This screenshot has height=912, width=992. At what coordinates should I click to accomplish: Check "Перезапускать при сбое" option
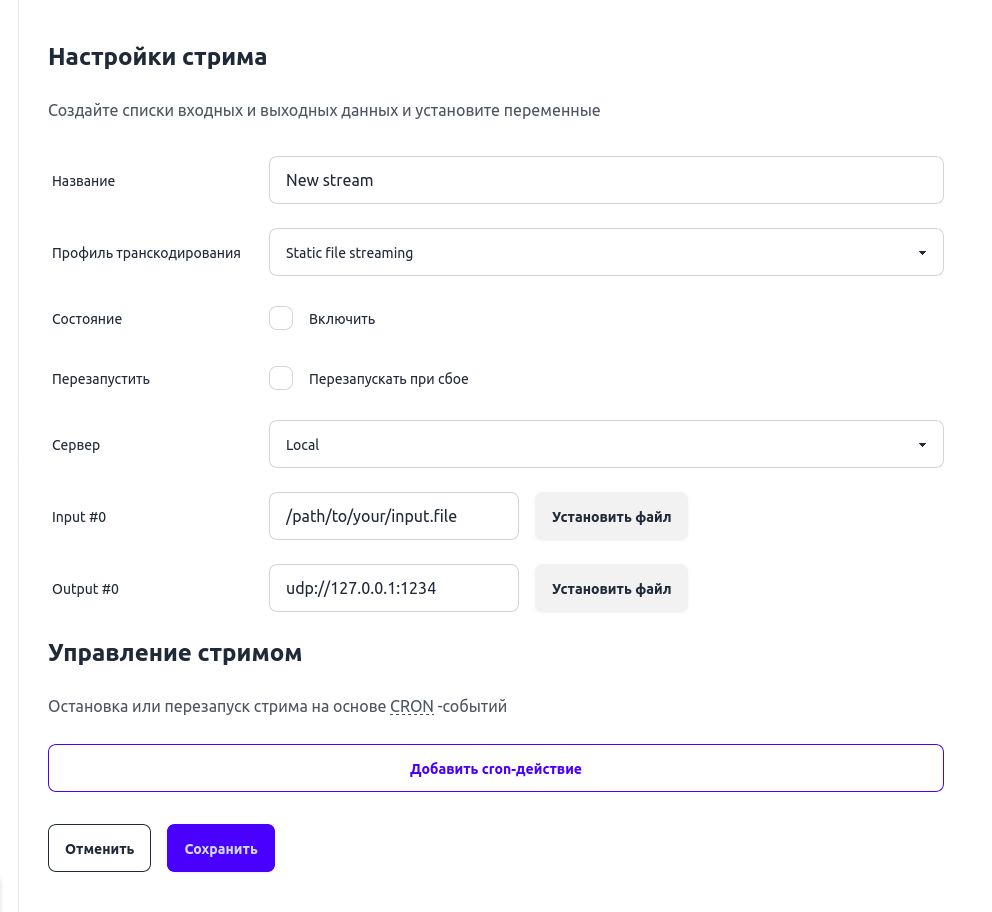[x=281, y=378]
